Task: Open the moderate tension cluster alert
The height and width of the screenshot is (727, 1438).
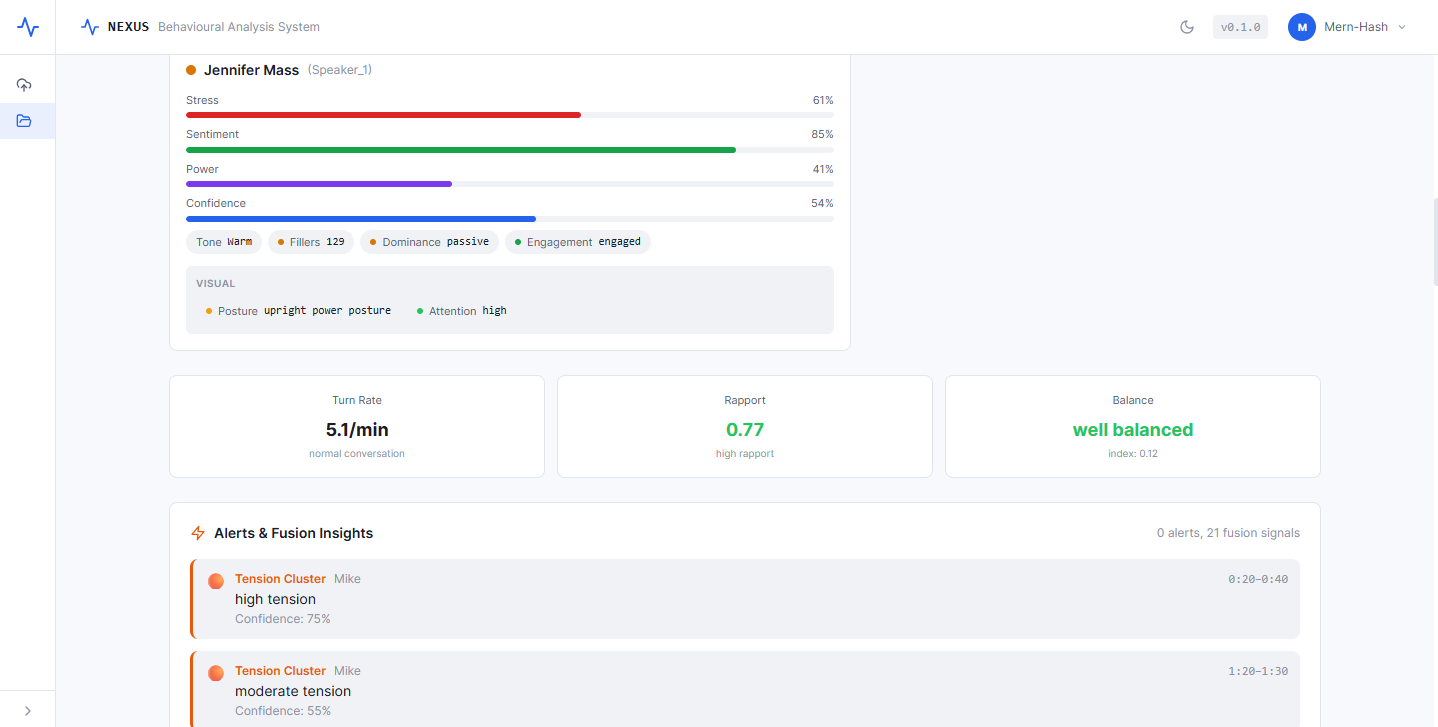Action: 745,689
